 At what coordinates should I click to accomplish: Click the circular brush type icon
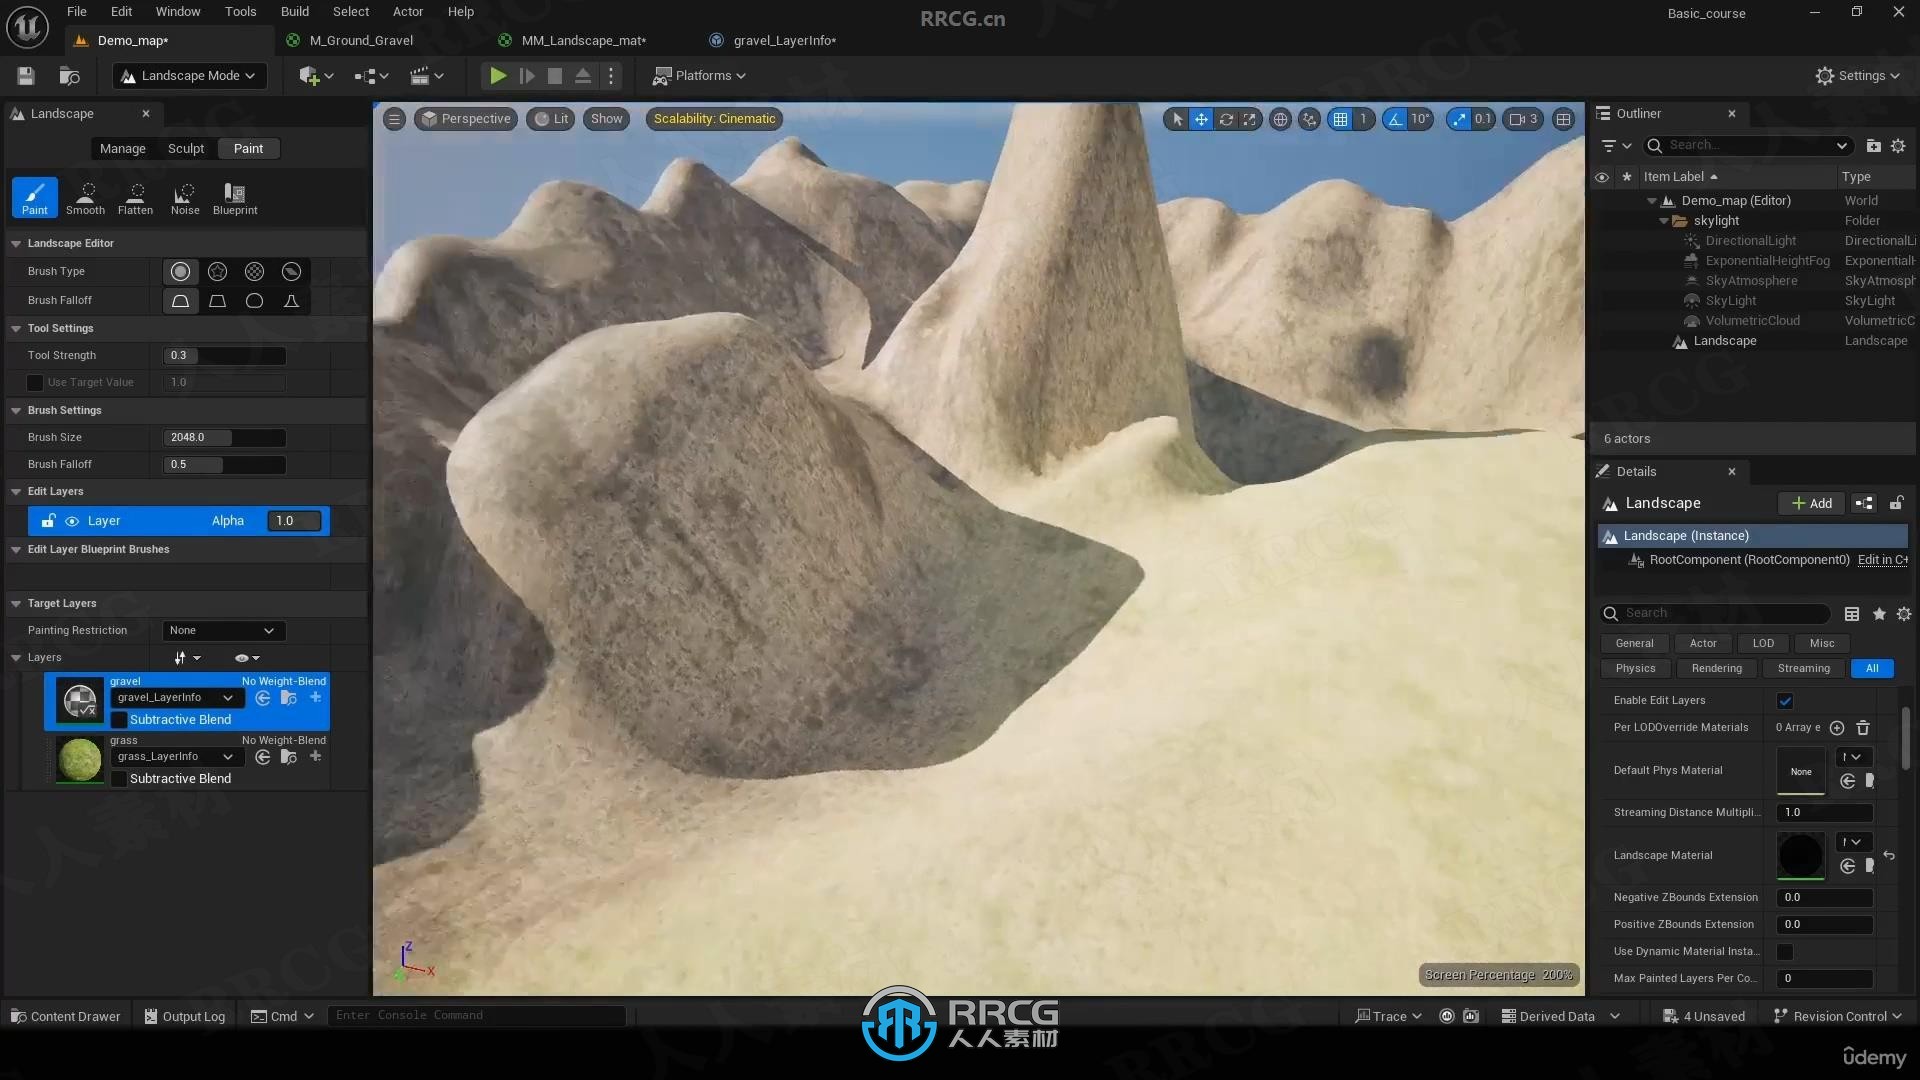pos(179,270)
